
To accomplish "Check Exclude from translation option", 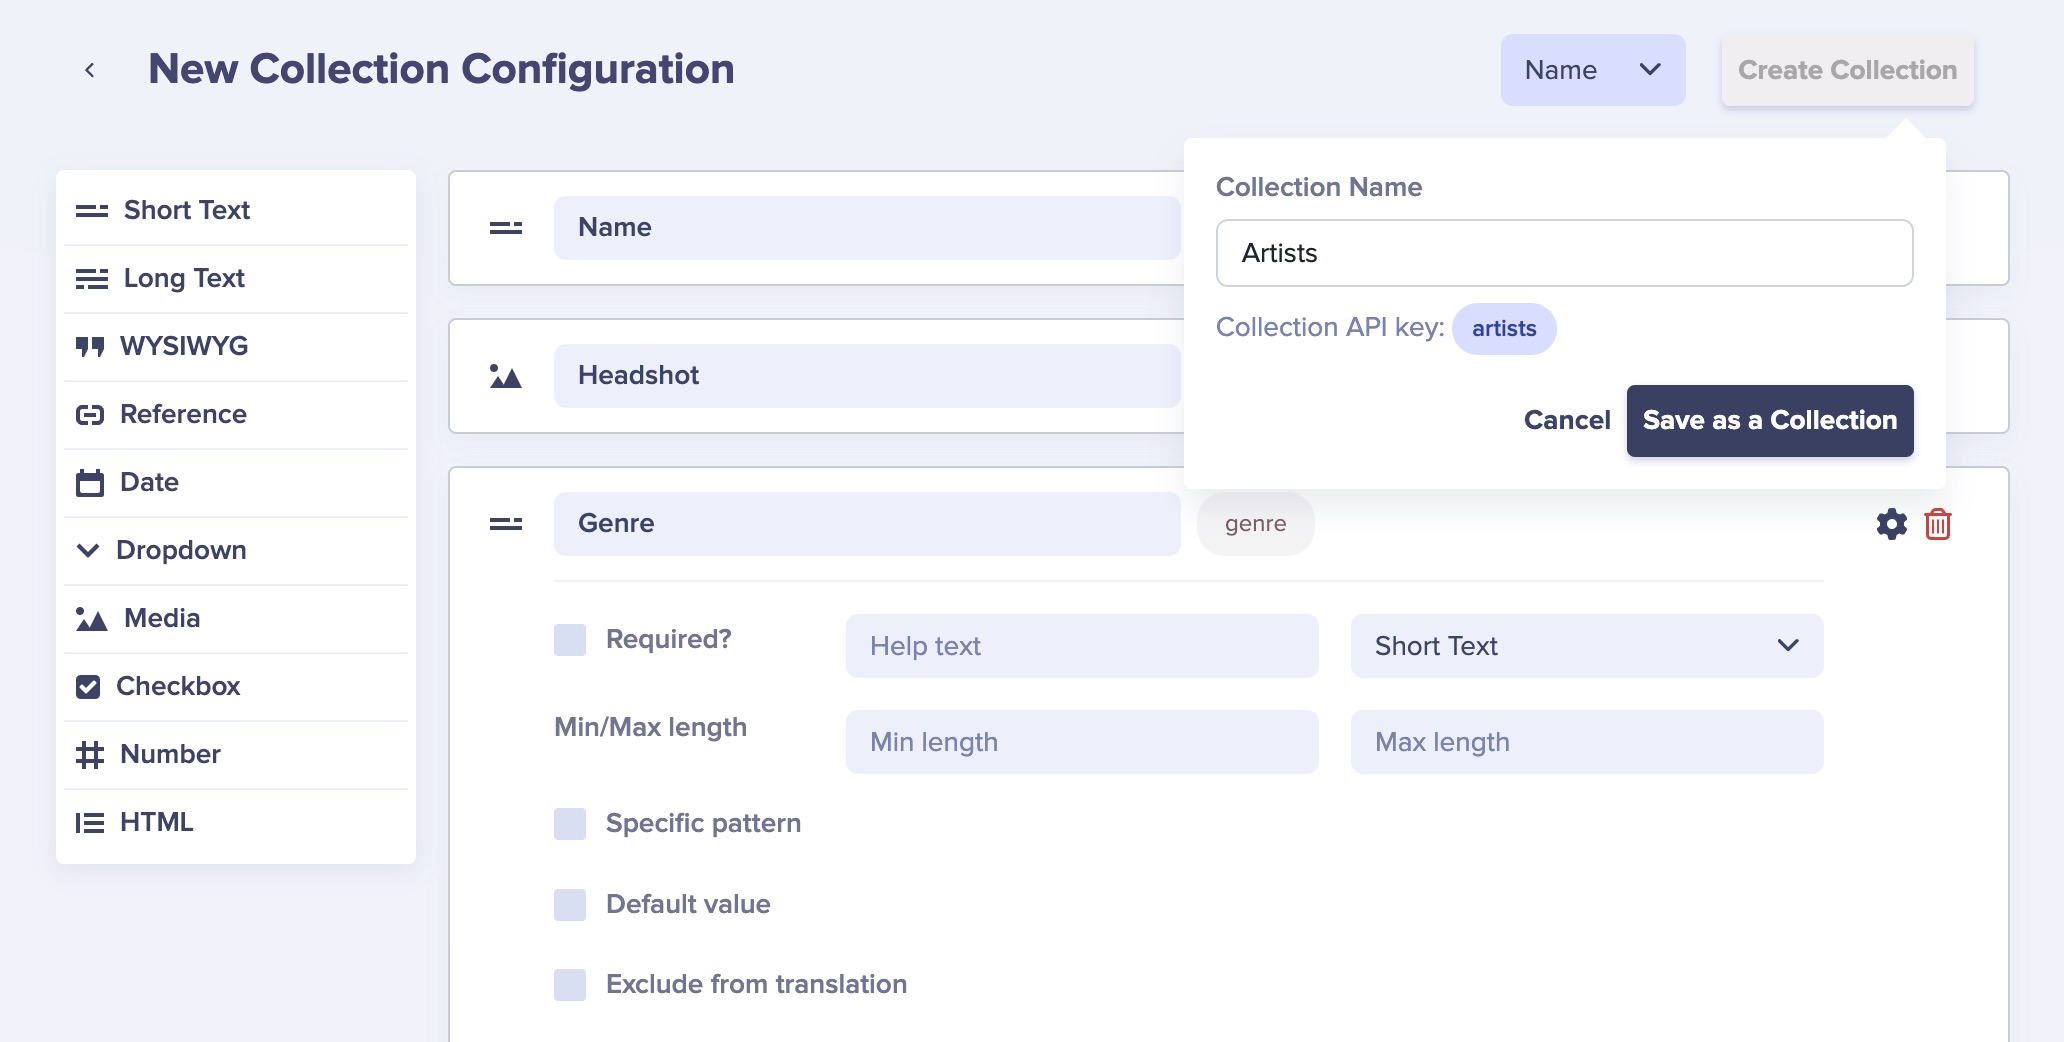I will 570,985.
